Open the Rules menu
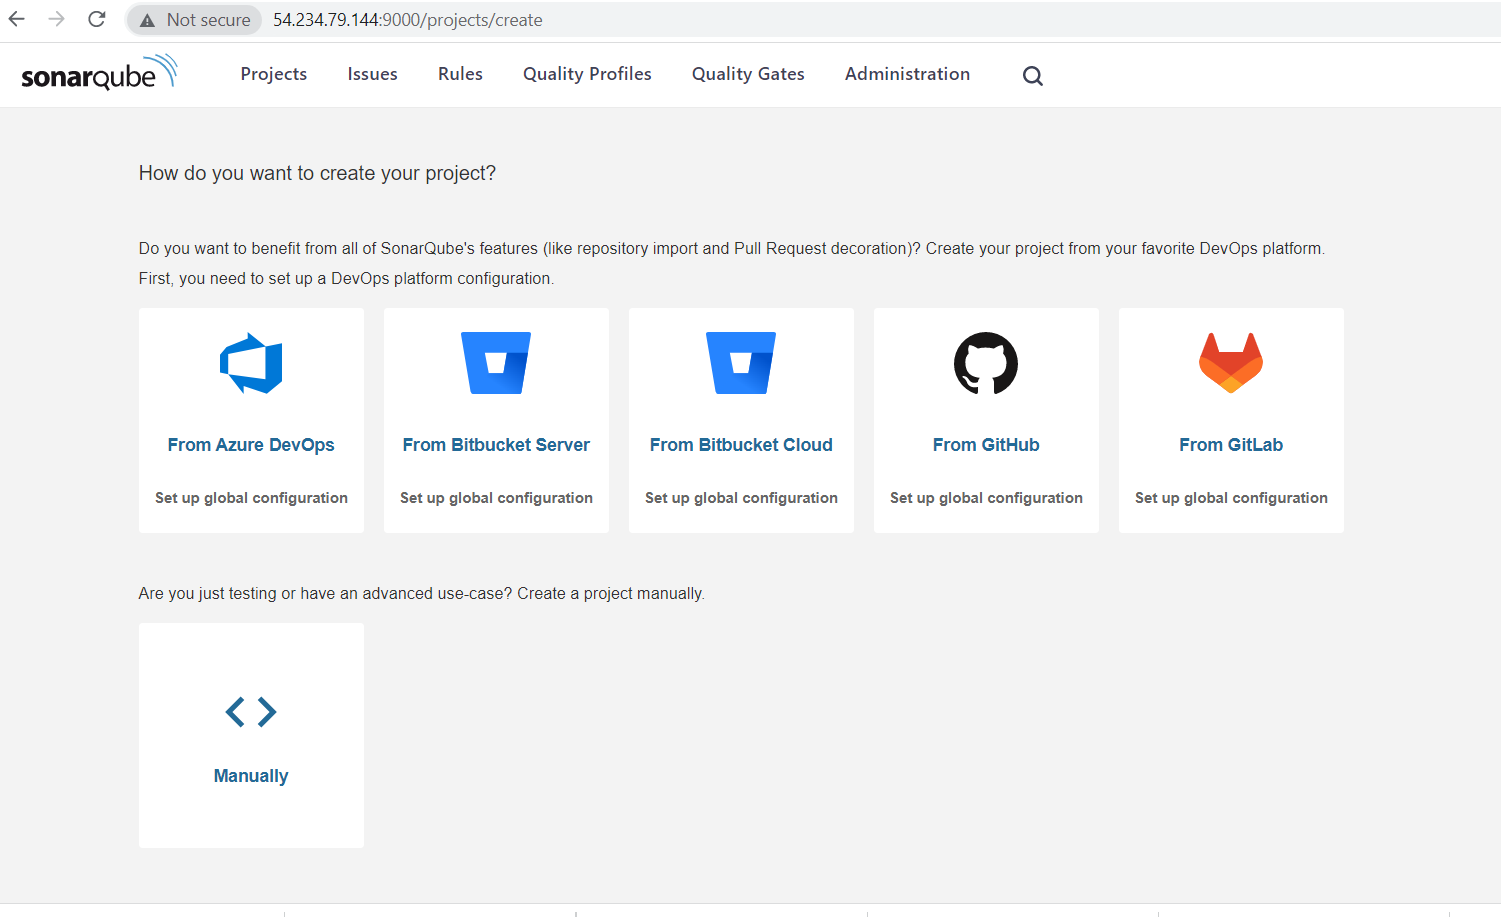Screen dimensions: 1501x917 point(460,74)
